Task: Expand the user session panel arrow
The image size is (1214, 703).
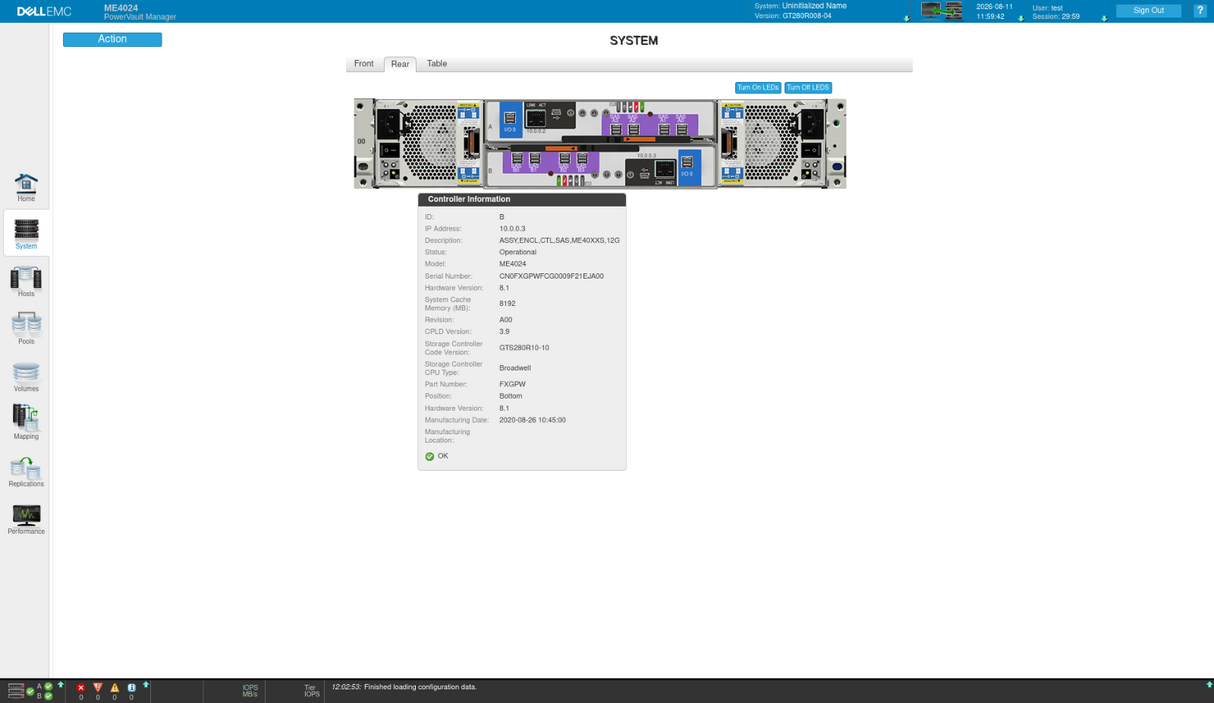Action: tap(1104, 18)
